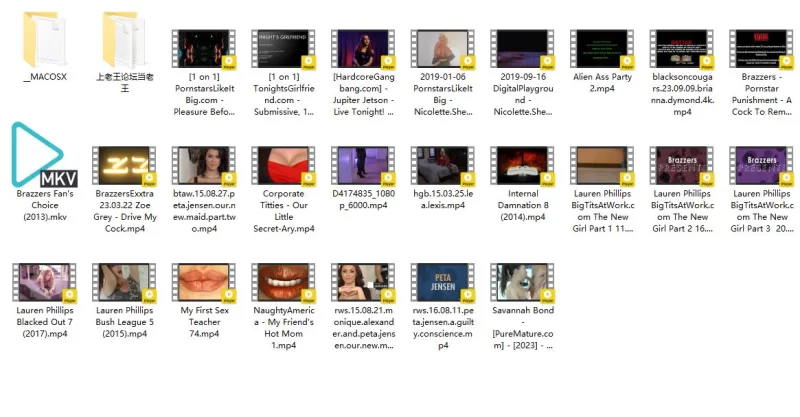Viewport: 800px width, 417px height.
Task: Select the rws.16.08.11 a.guilty.conscience.mp4 file
Action: tap(443, 283)
